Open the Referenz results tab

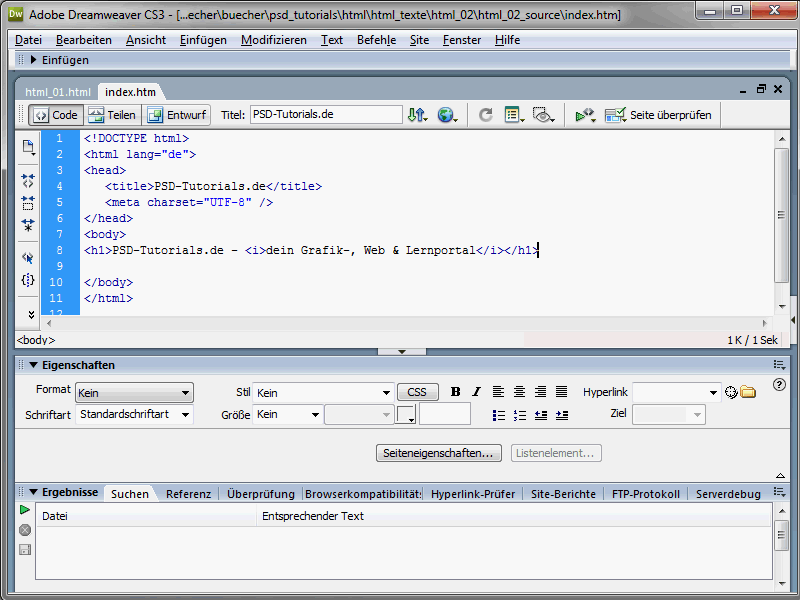coord(188,494)
